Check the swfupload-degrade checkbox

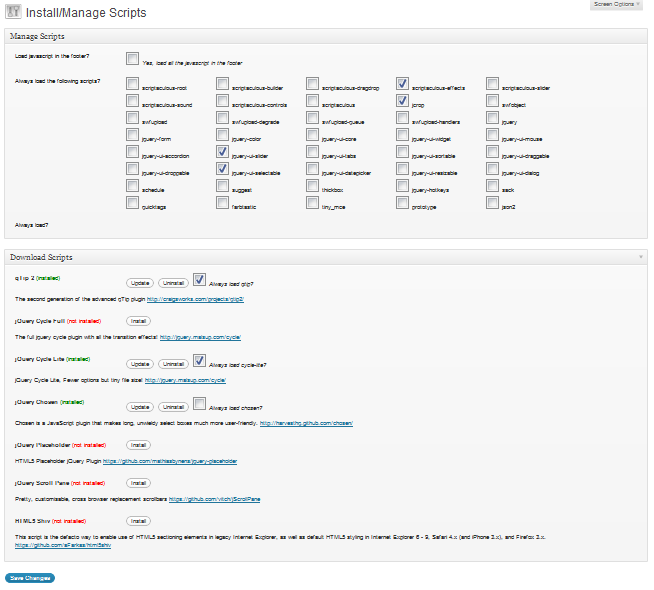[222, 118]
